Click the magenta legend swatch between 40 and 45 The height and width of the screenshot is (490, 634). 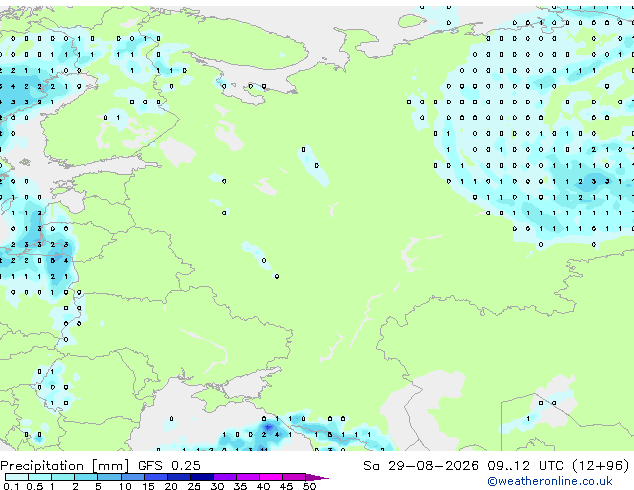(271, 477)
